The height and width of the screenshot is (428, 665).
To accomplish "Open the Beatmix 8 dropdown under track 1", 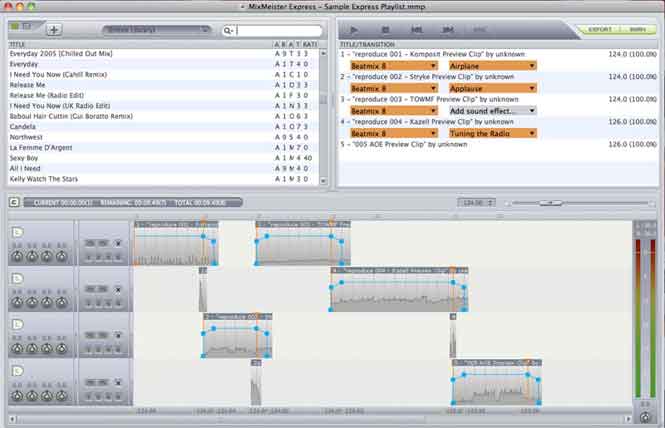I will (x=394, y=66).
